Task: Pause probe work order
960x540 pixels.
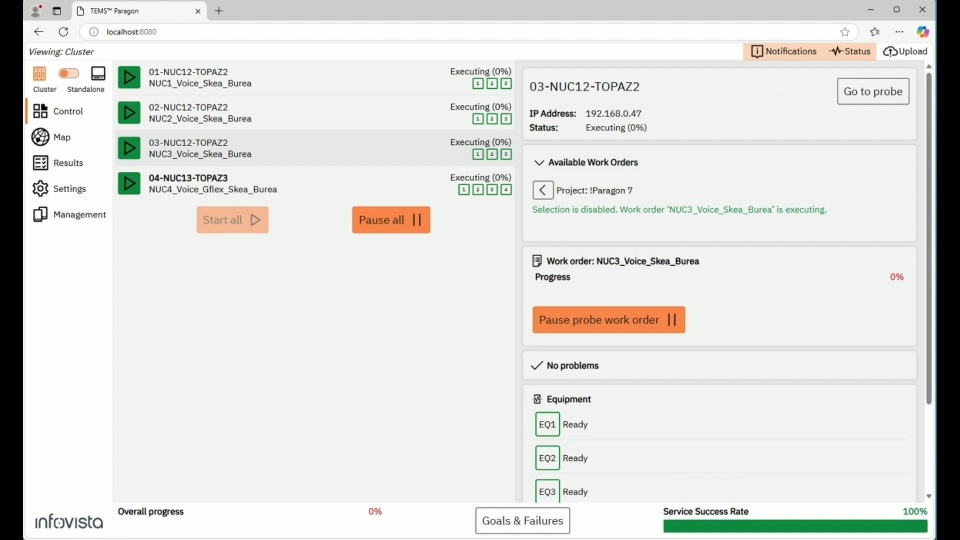Action: (x=609, y=320)
